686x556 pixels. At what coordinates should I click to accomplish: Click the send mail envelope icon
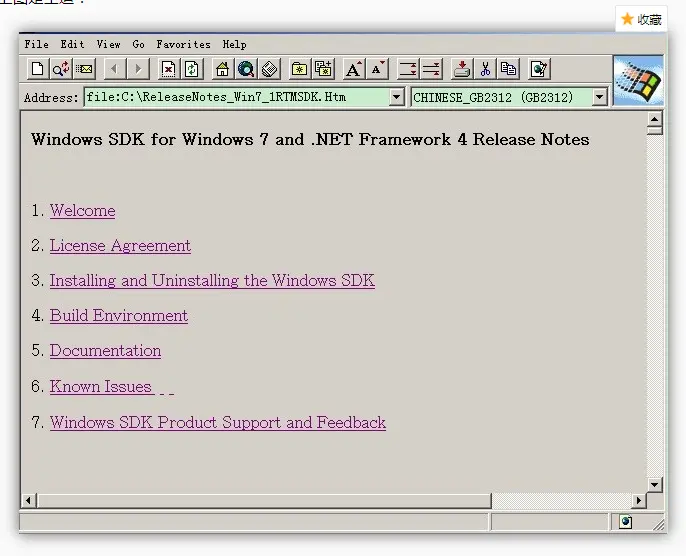click(84, 69)
